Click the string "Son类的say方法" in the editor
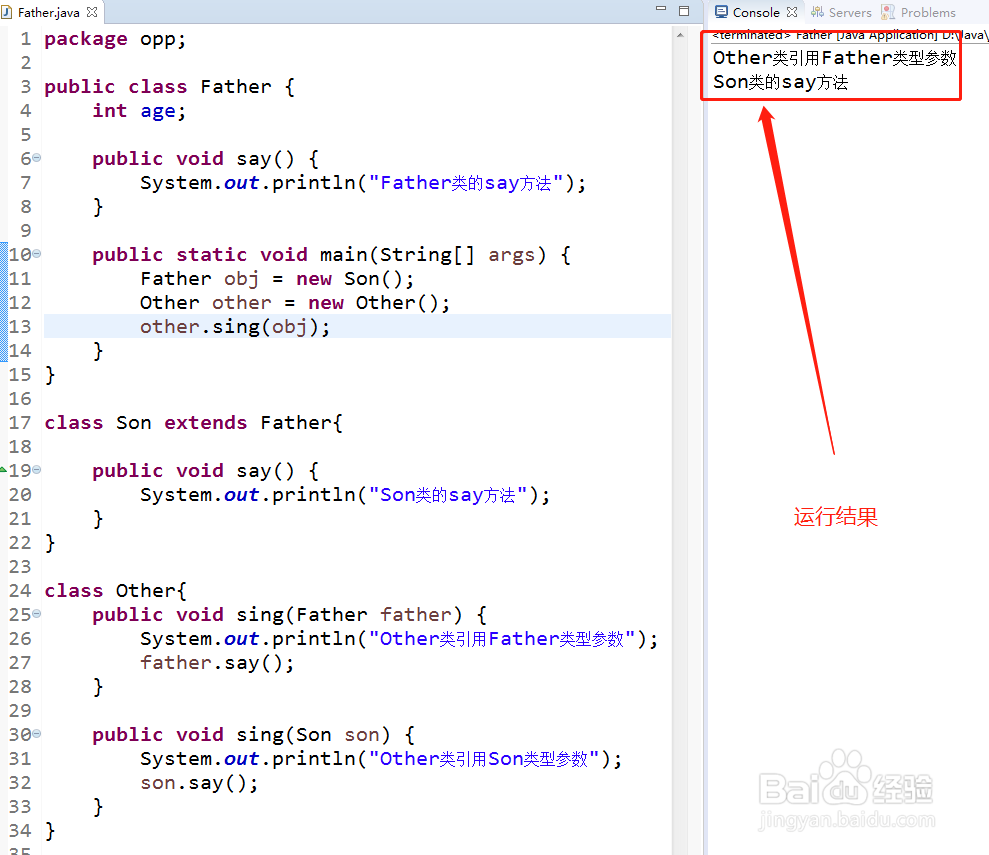The image size is (989, 855). point(448,495)
